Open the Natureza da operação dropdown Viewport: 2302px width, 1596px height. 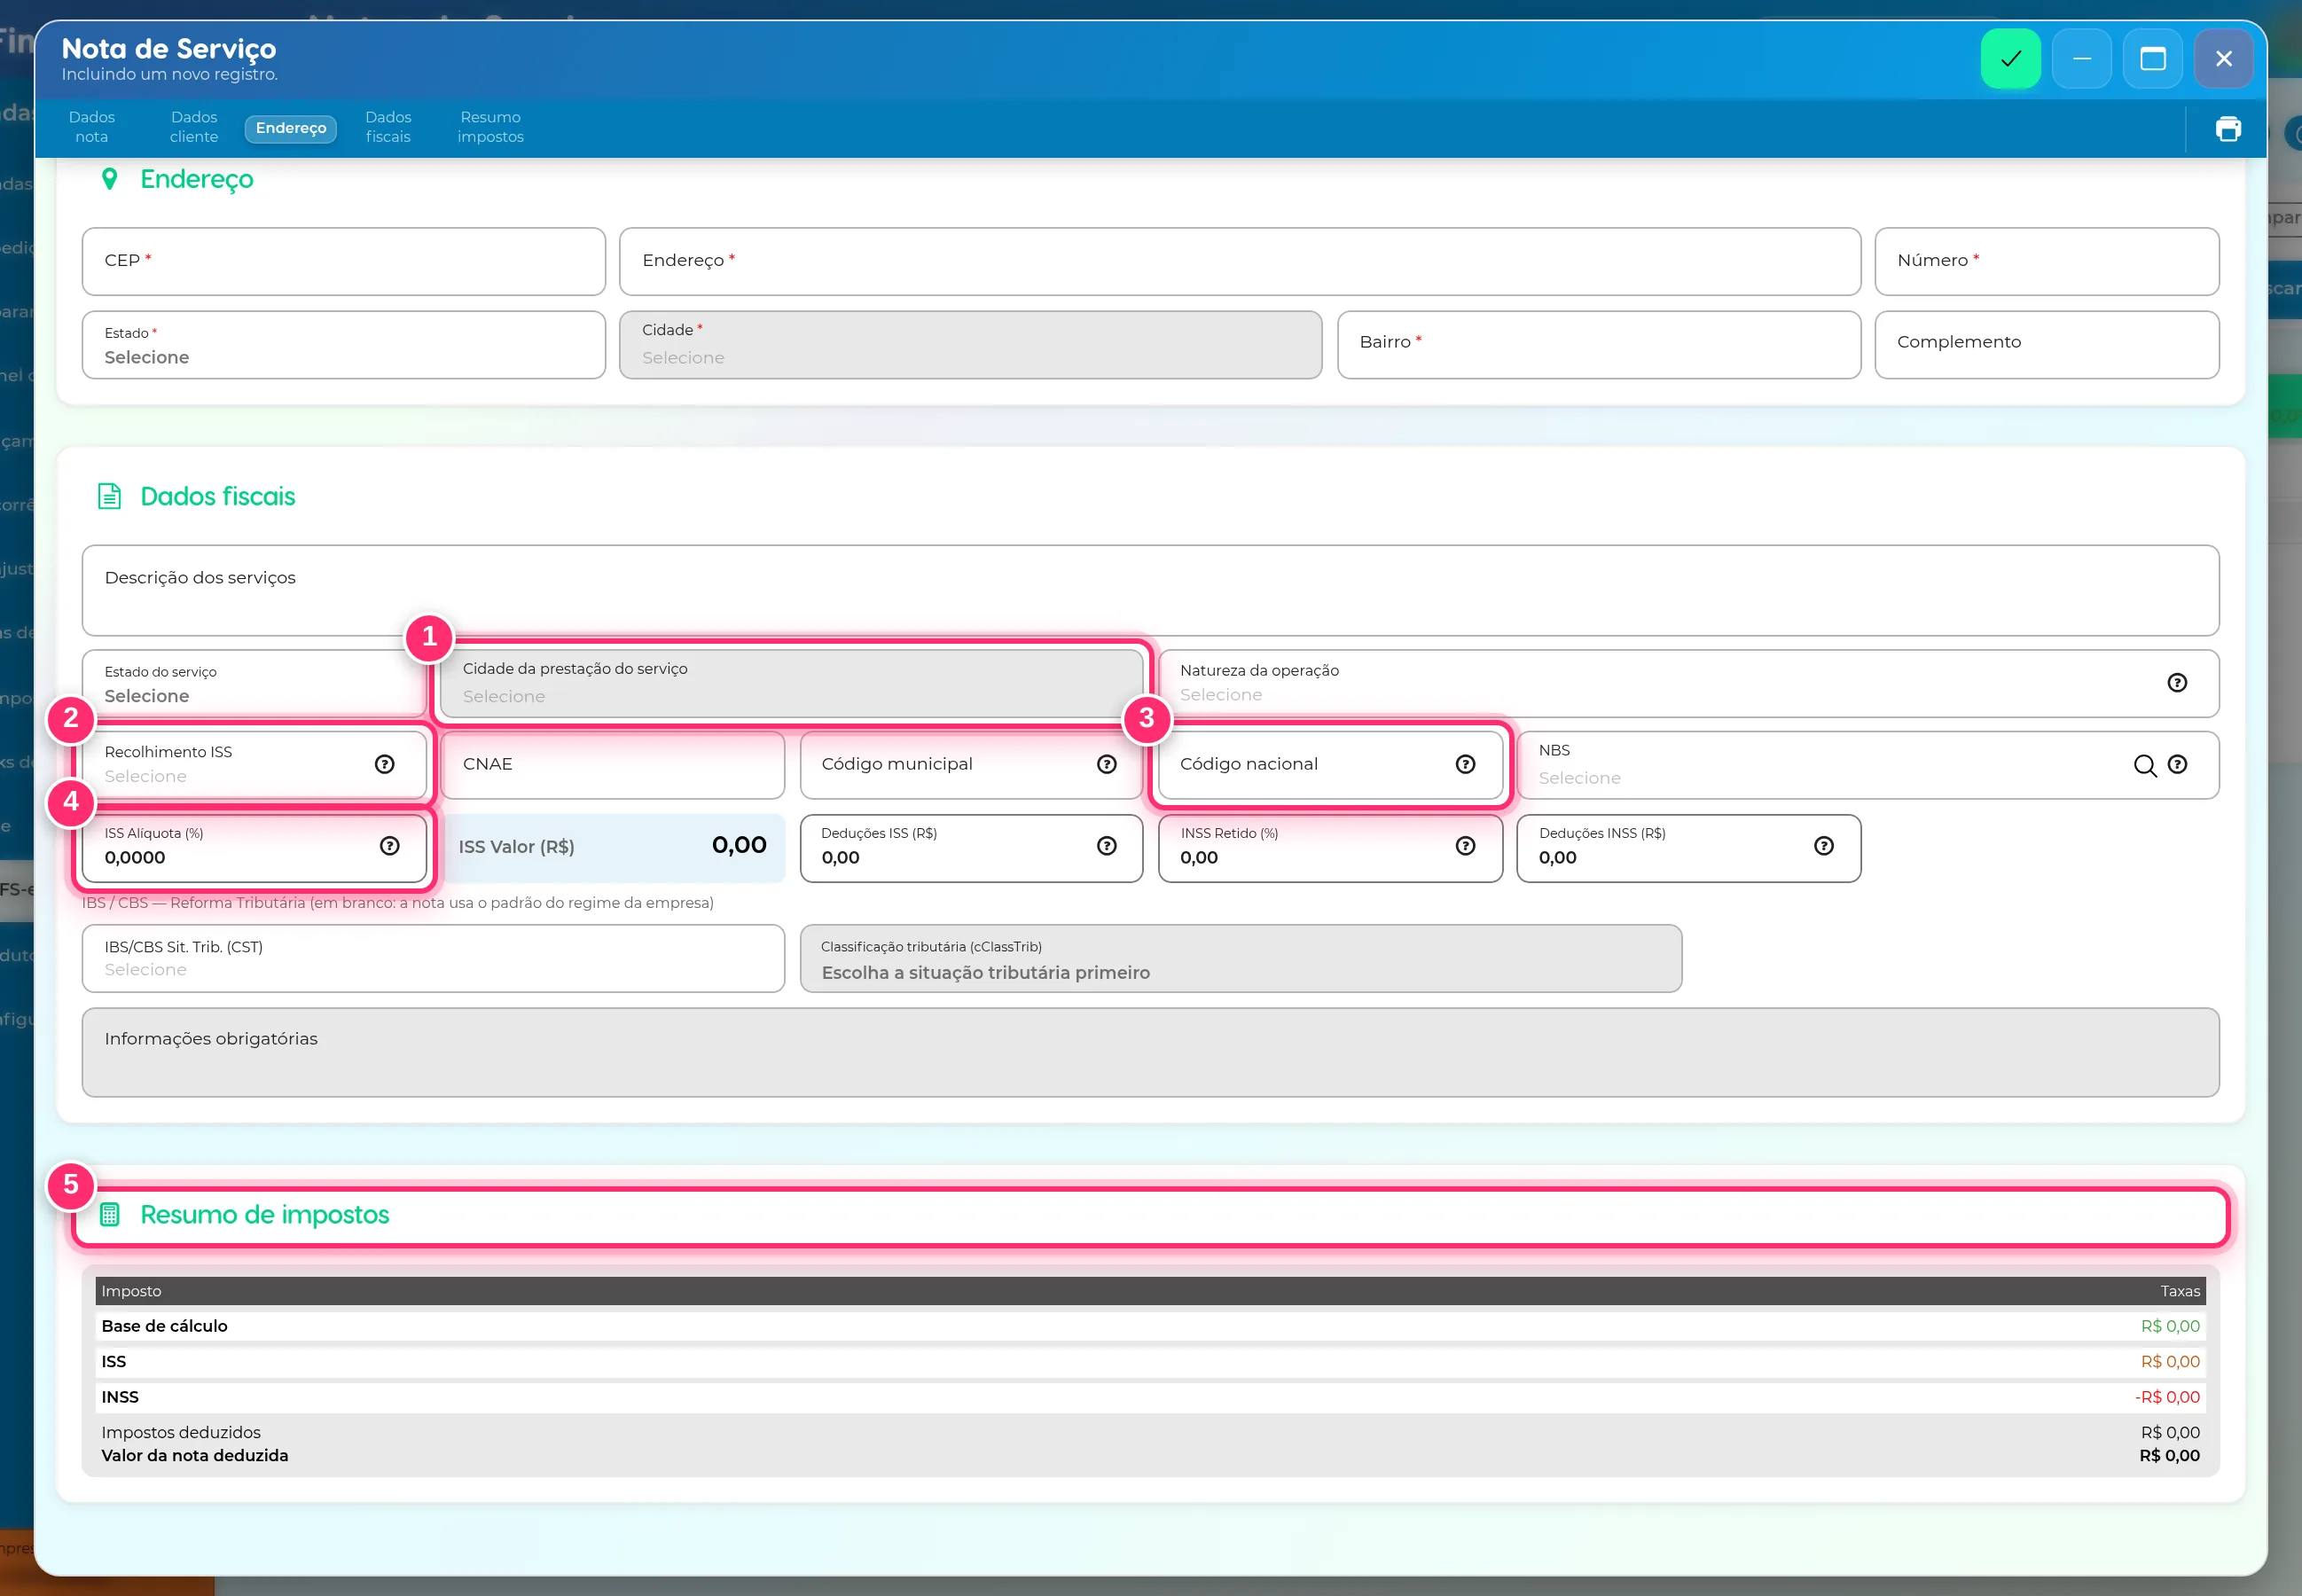click(1688, 684)
